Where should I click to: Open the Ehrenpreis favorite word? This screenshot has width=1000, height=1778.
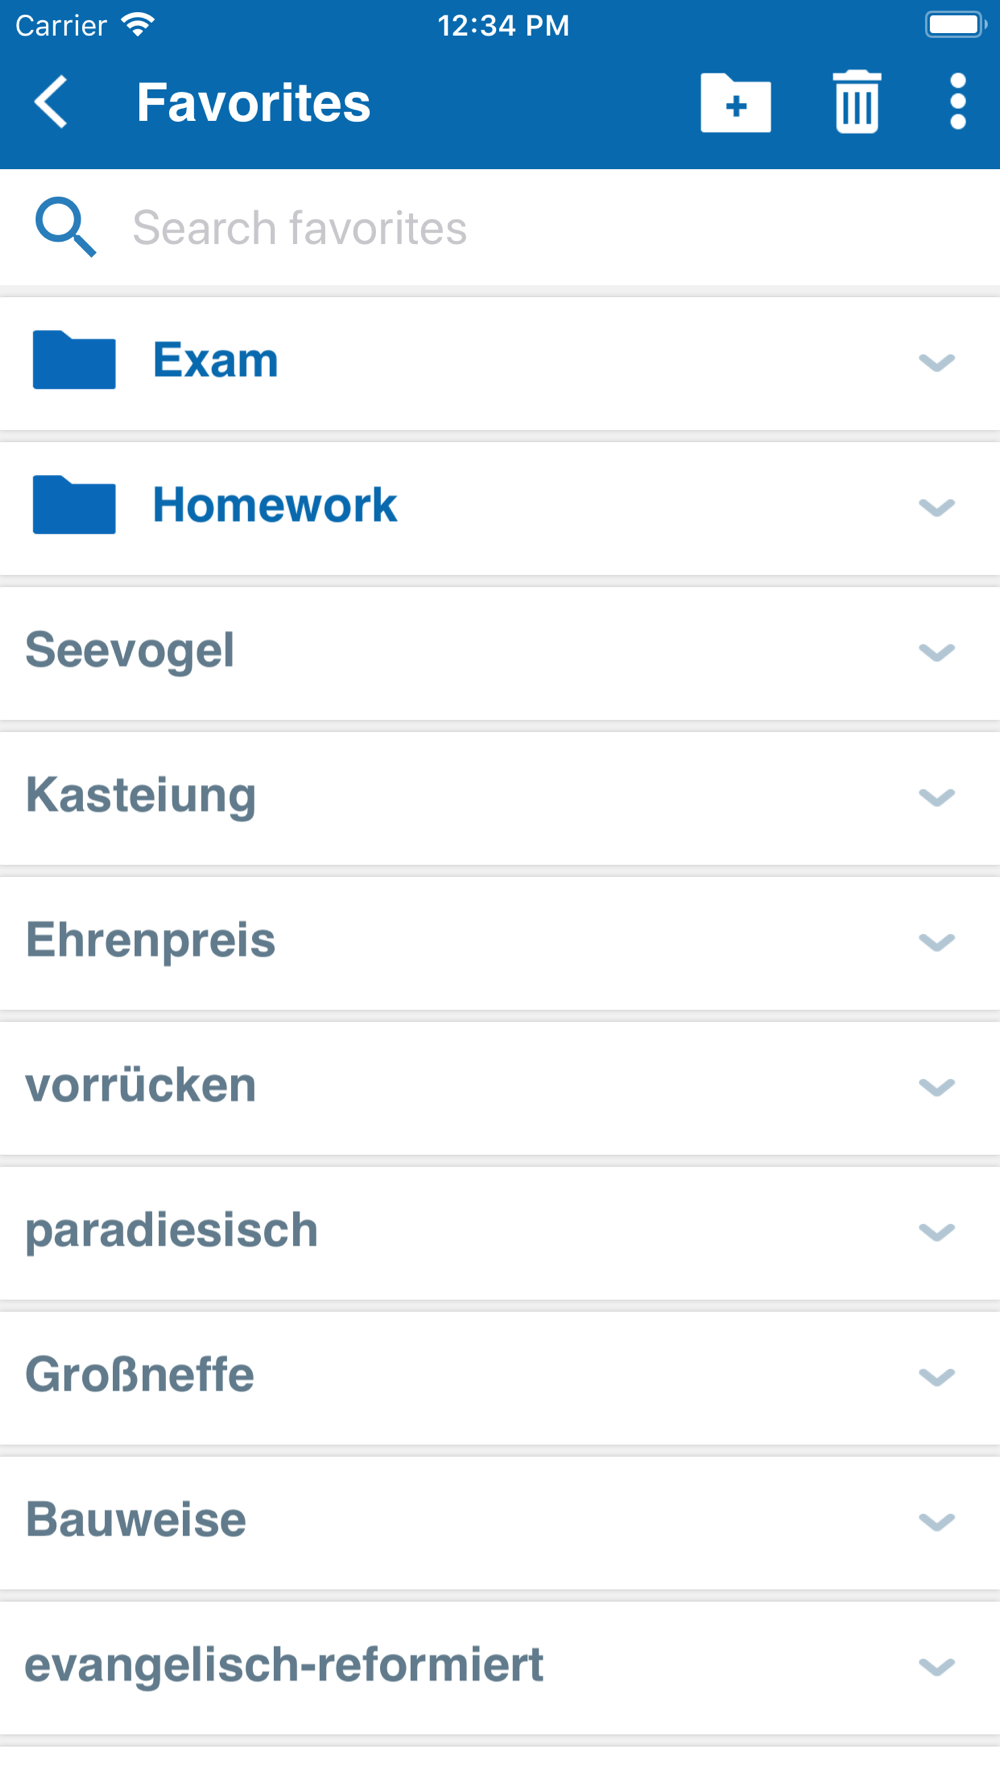[150, 940]
